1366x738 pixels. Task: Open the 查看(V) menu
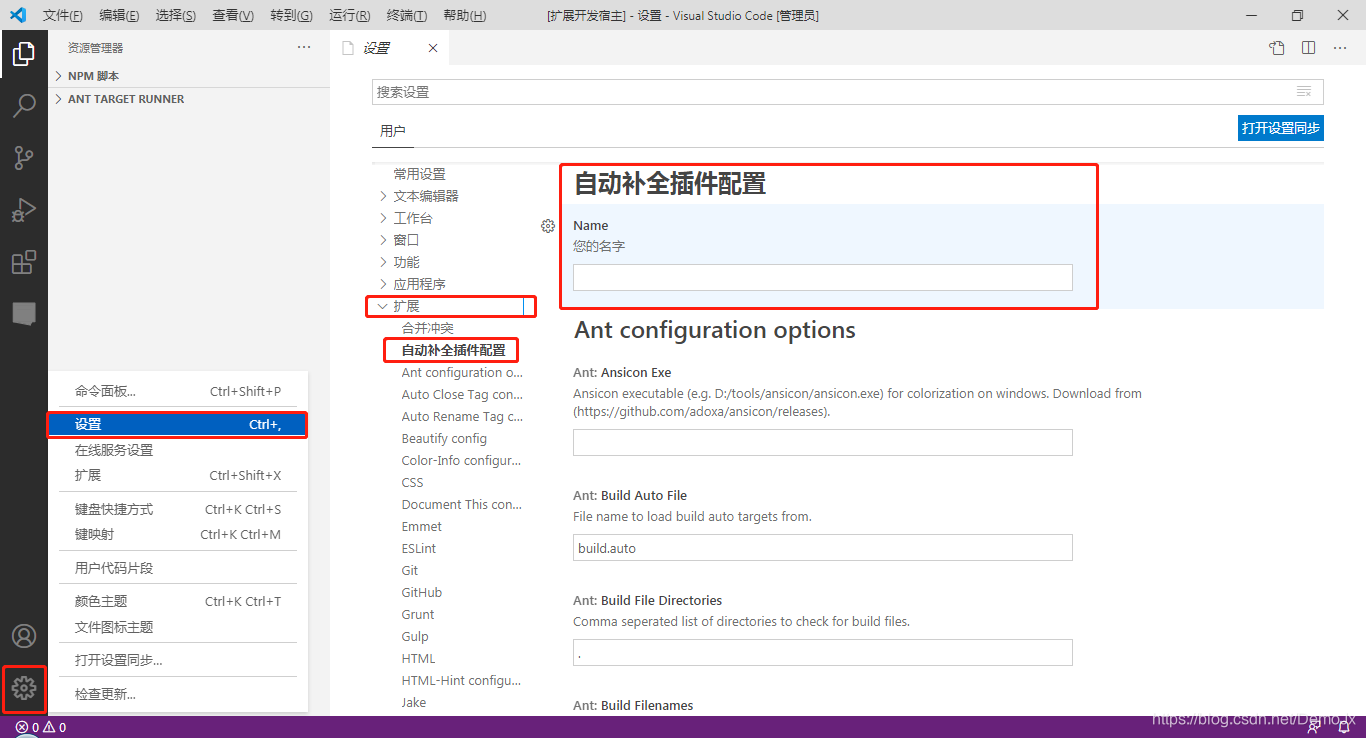click(x=233, y=16)
